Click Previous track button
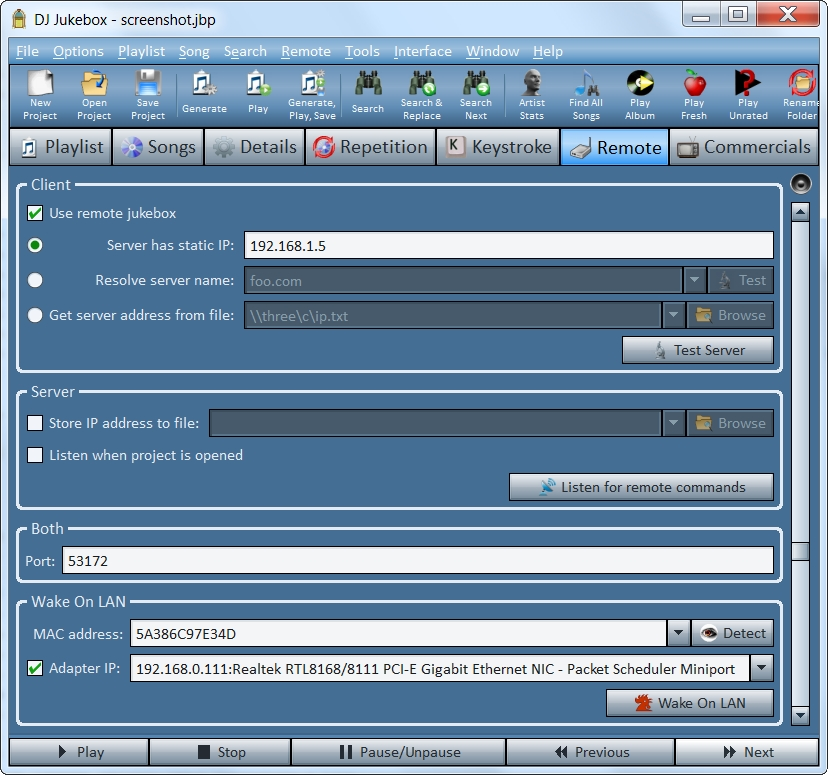The height and width of the screenshot is (775, 828). tap(590, 752)
